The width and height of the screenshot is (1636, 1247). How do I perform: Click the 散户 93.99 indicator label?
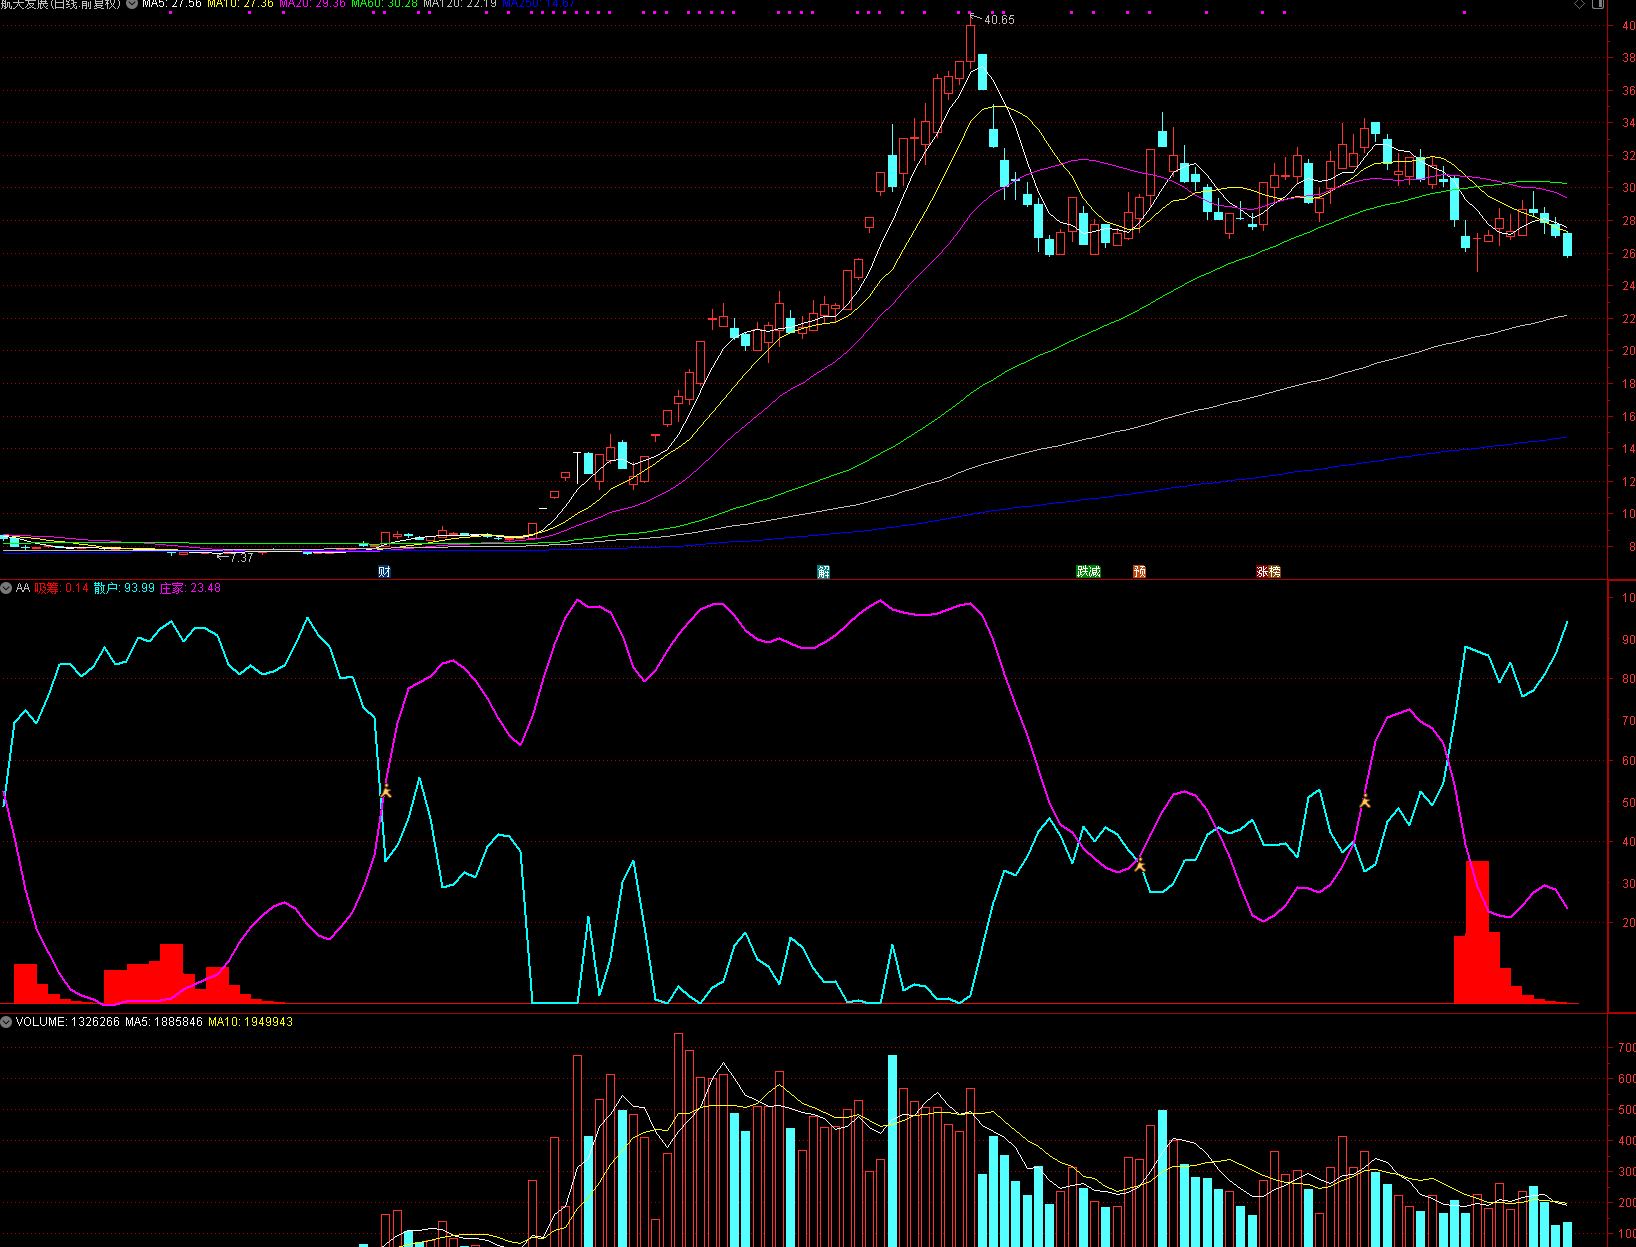124,588
